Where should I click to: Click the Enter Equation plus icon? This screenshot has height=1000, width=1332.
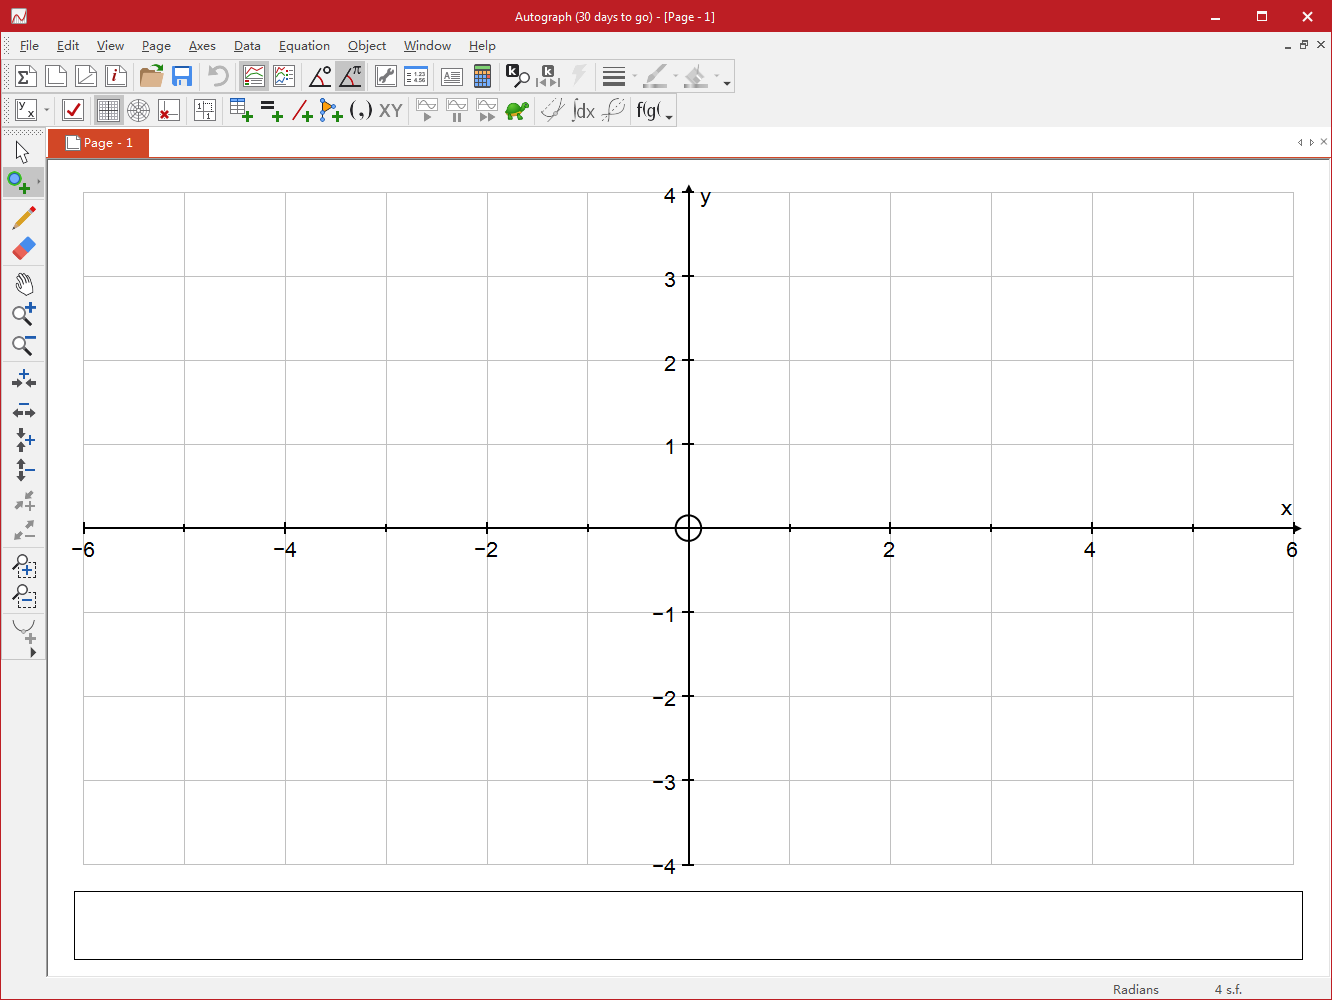click(271, 110)
